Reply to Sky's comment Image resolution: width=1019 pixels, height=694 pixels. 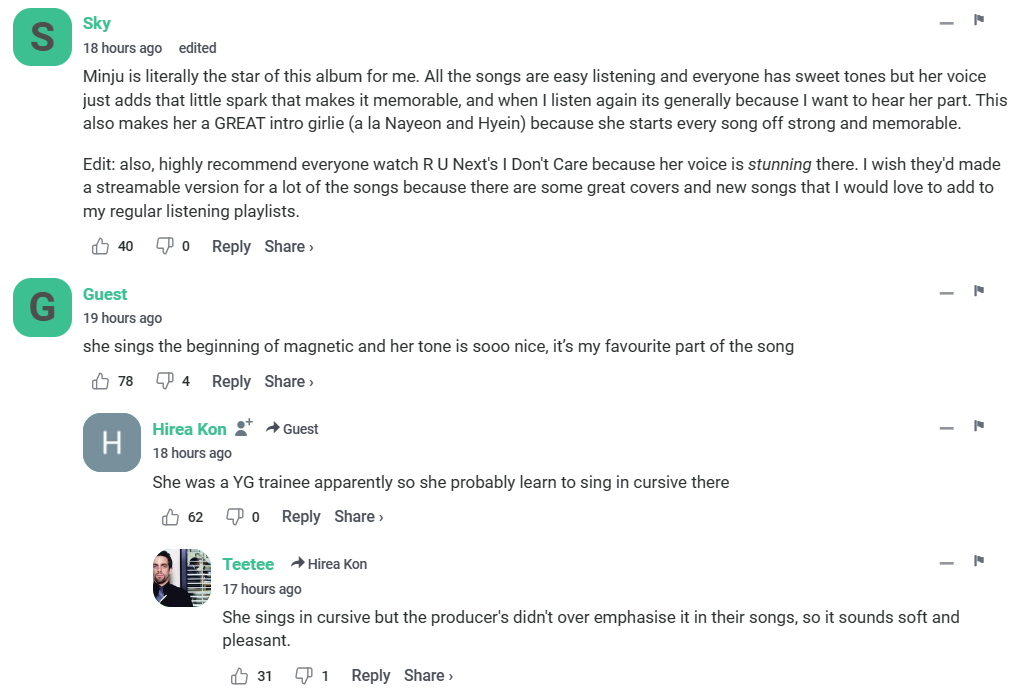[231, 246]
